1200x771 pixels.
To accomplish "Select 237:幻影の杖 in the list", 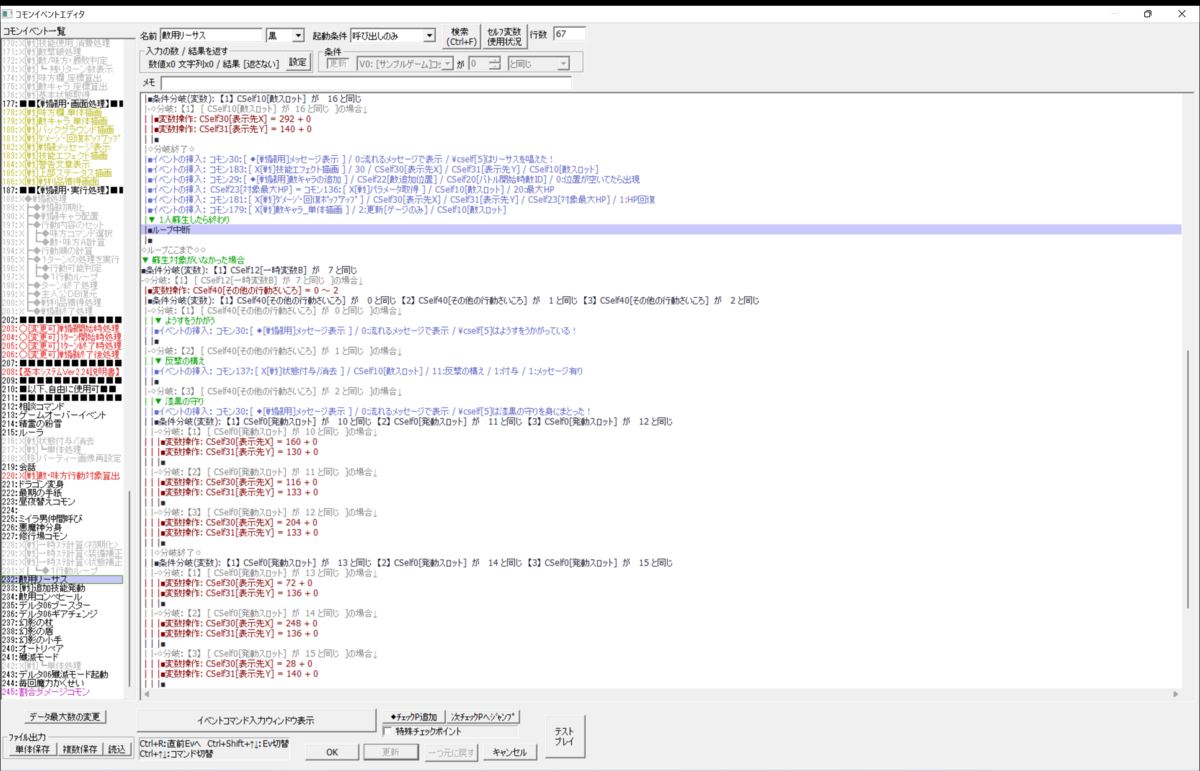I will click(x=30, y=622).
